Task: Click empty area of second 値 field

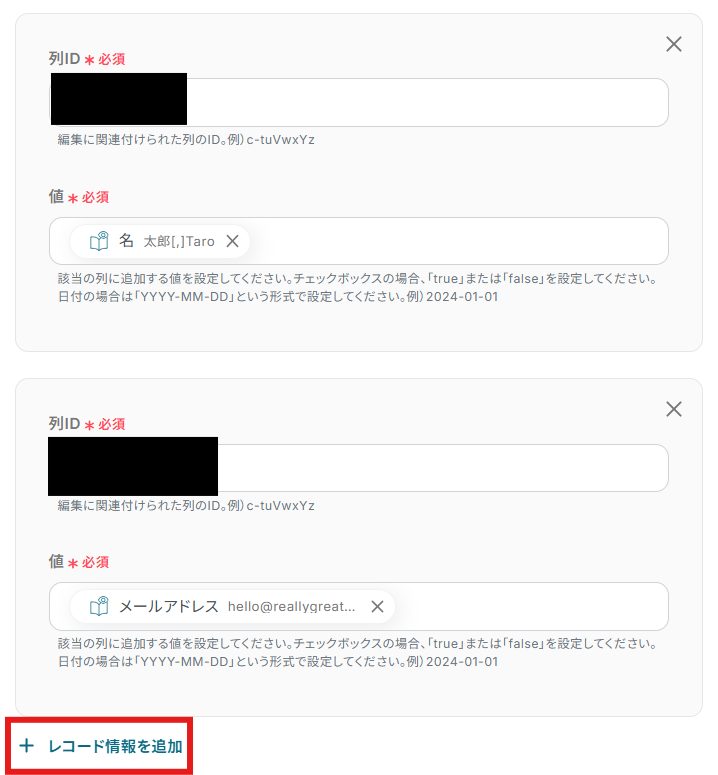Action: [x=529, y=606]
